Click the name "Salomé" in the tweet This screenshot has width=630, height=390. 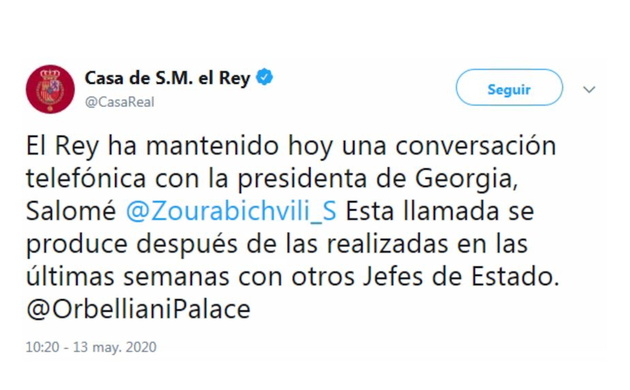(x=71, y=211)
